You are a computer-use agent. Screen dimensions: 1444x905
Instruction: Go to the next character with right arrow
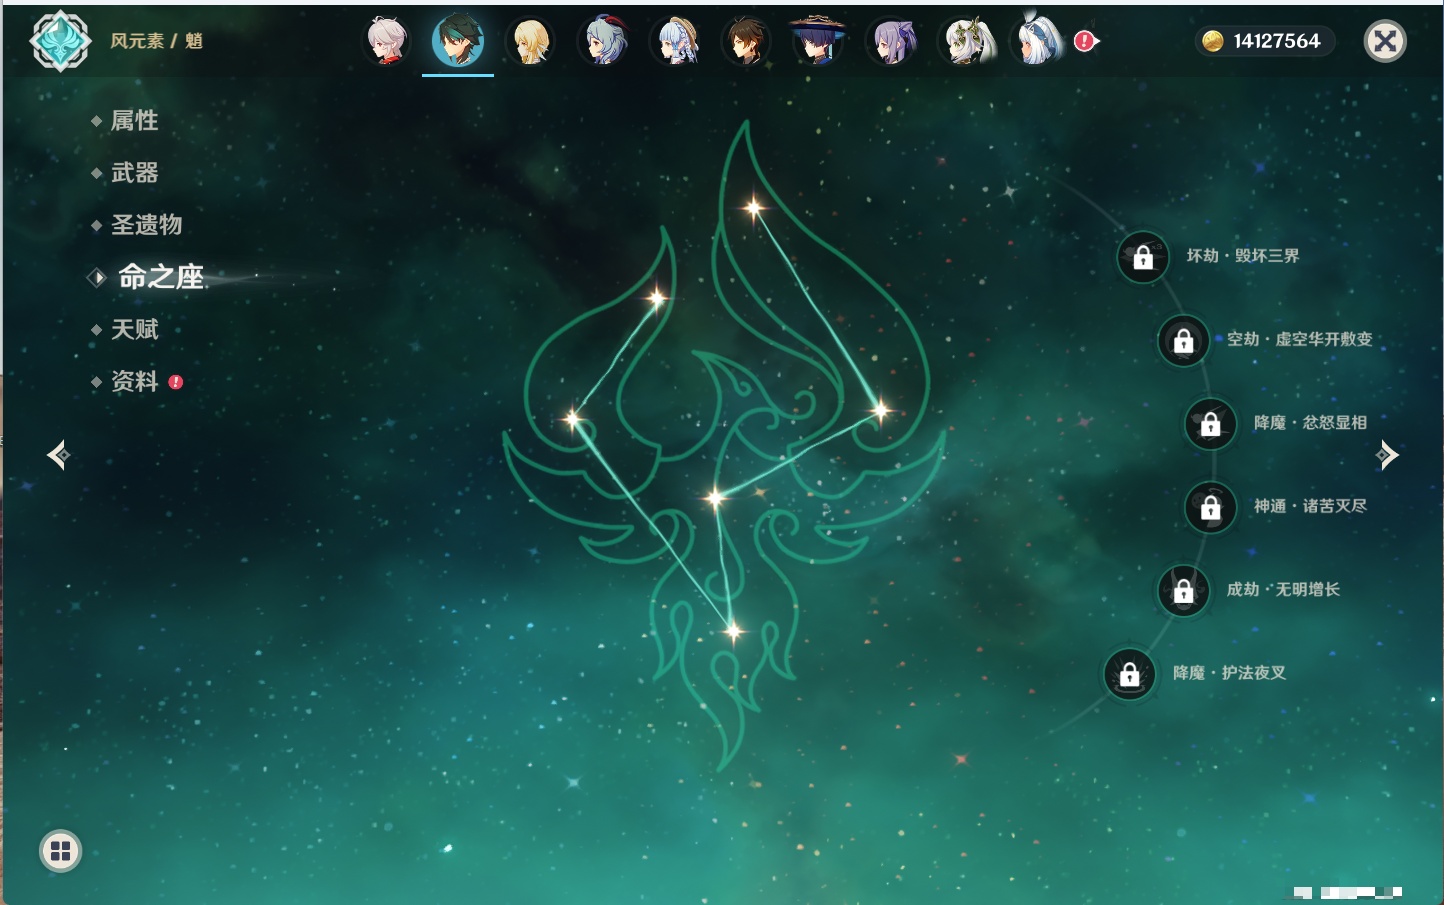coord(1387,455)
